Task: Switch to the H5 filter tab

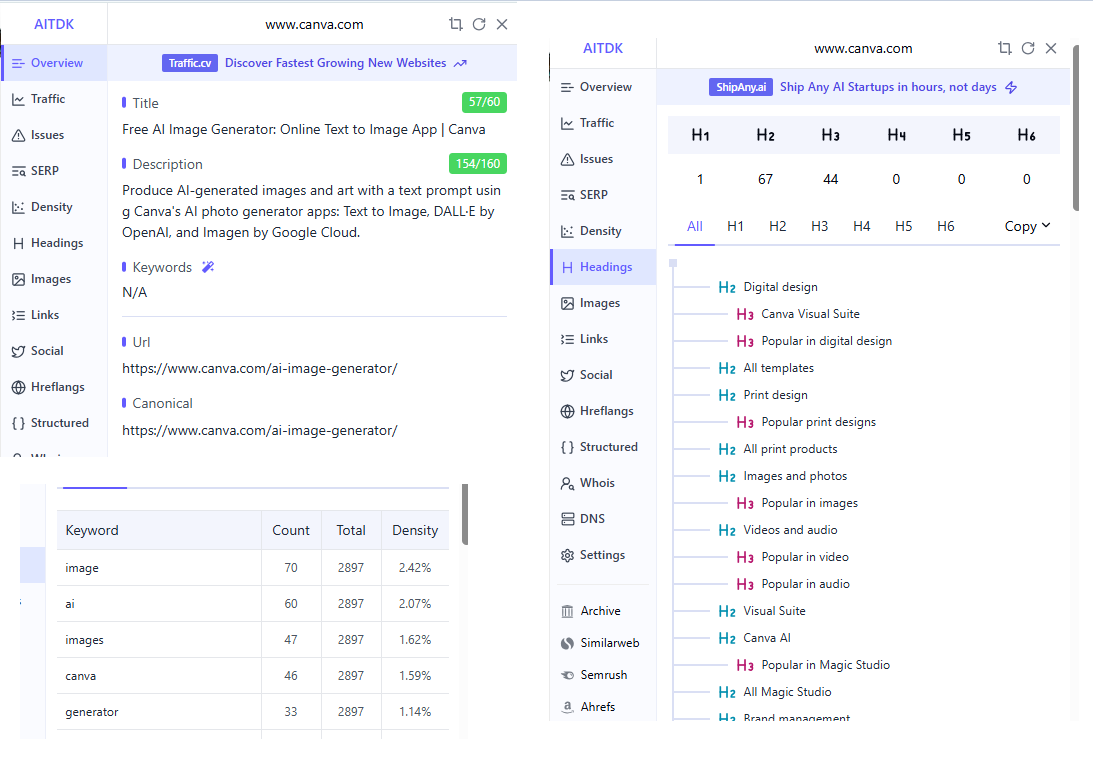Action: point(903,227)
